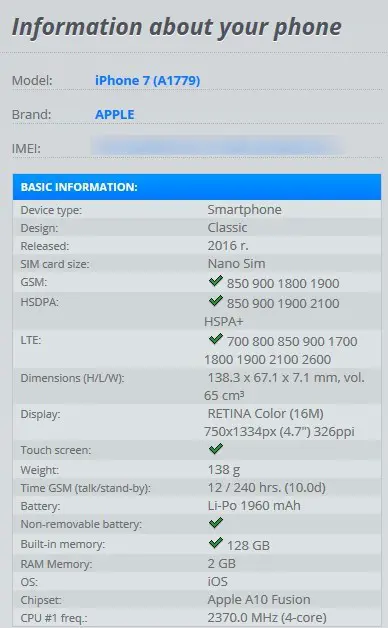Click the 'Dimensions (H/L/W):' label

coord(72,378)
